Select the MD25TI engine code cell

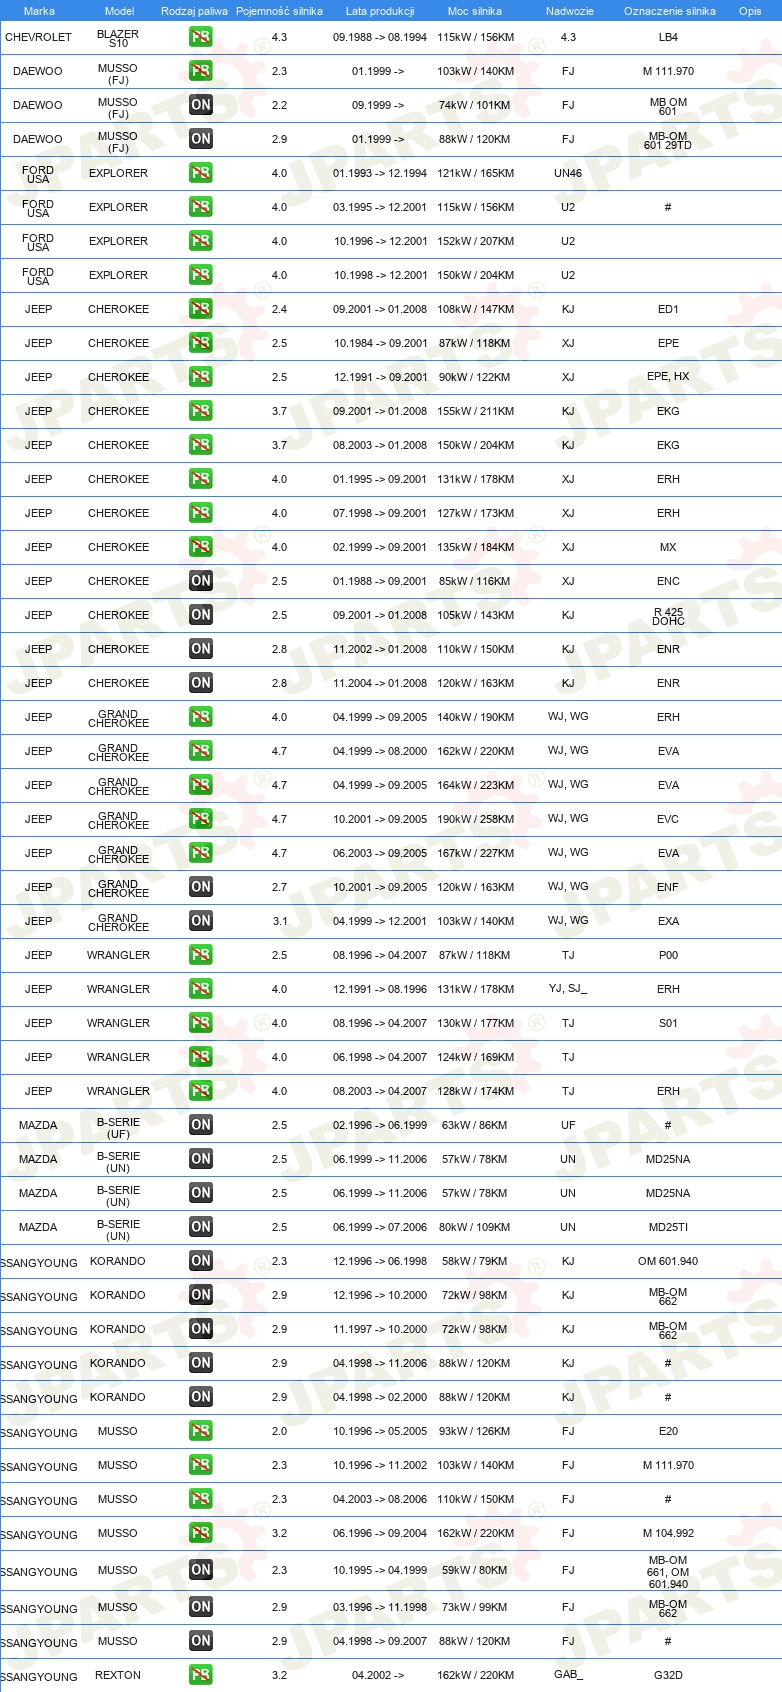pyautogui.click(x=668, y=1227)
